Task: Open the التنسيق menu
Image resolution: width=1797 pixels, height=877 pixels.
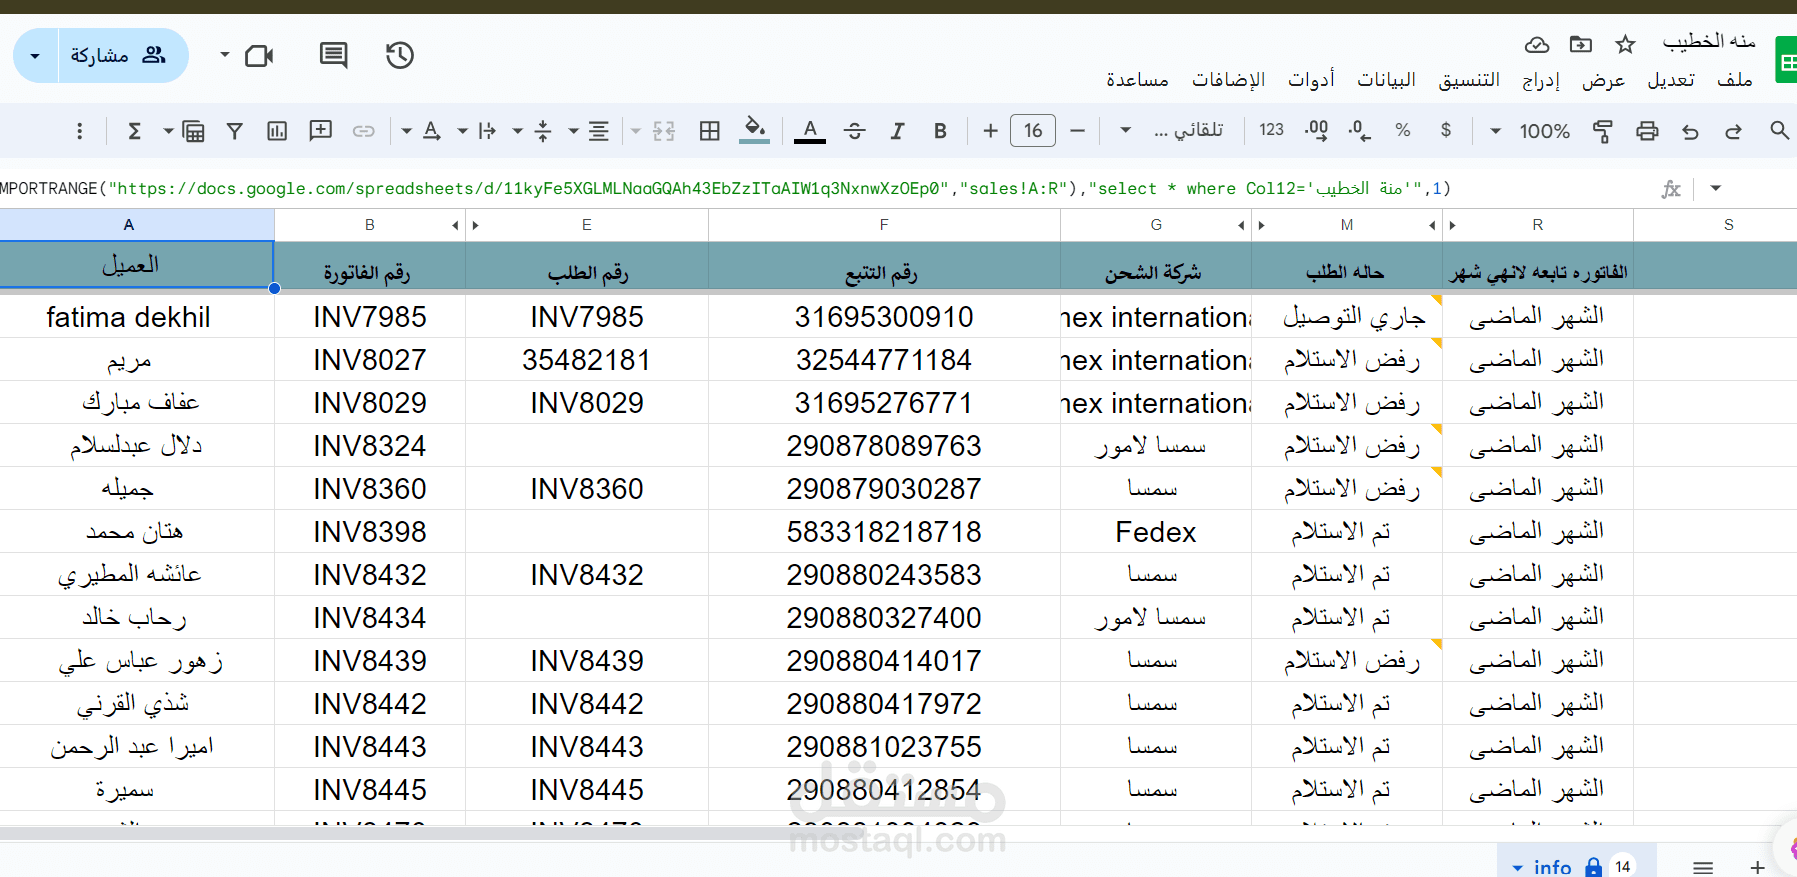Action: tap(1469, 80)
